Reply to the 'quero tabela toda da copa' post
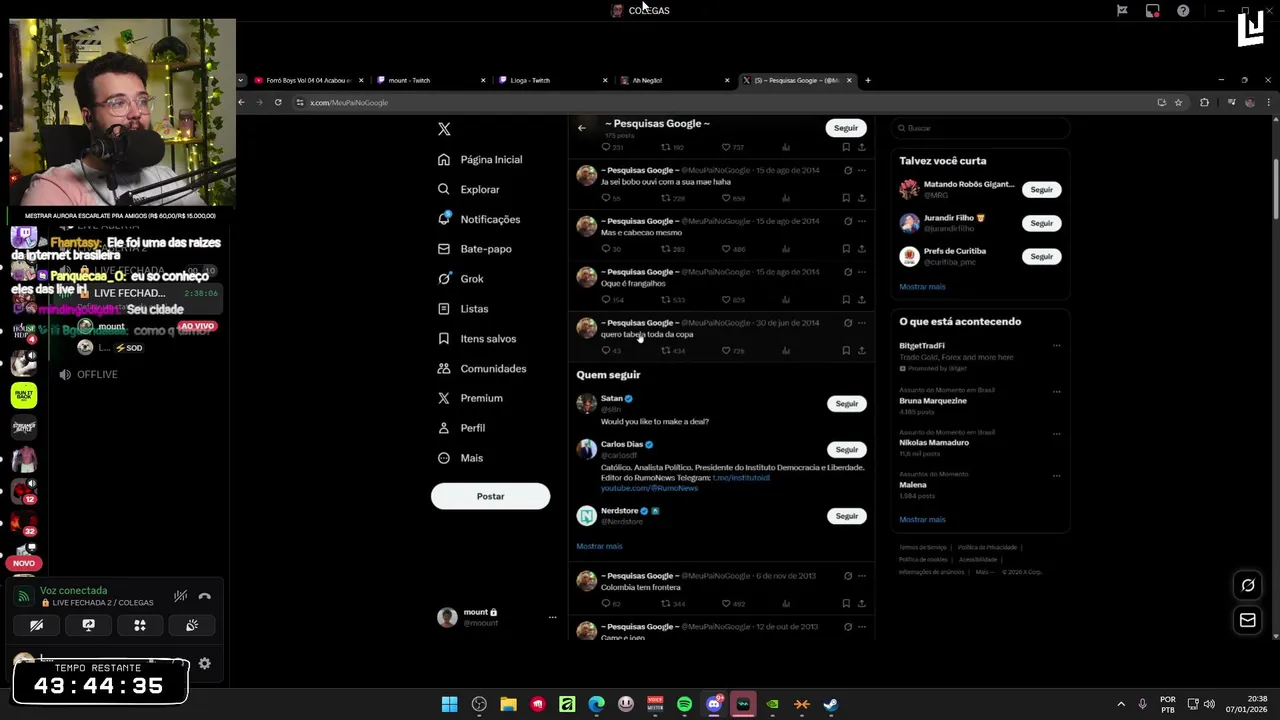 (x=605, y=351)
